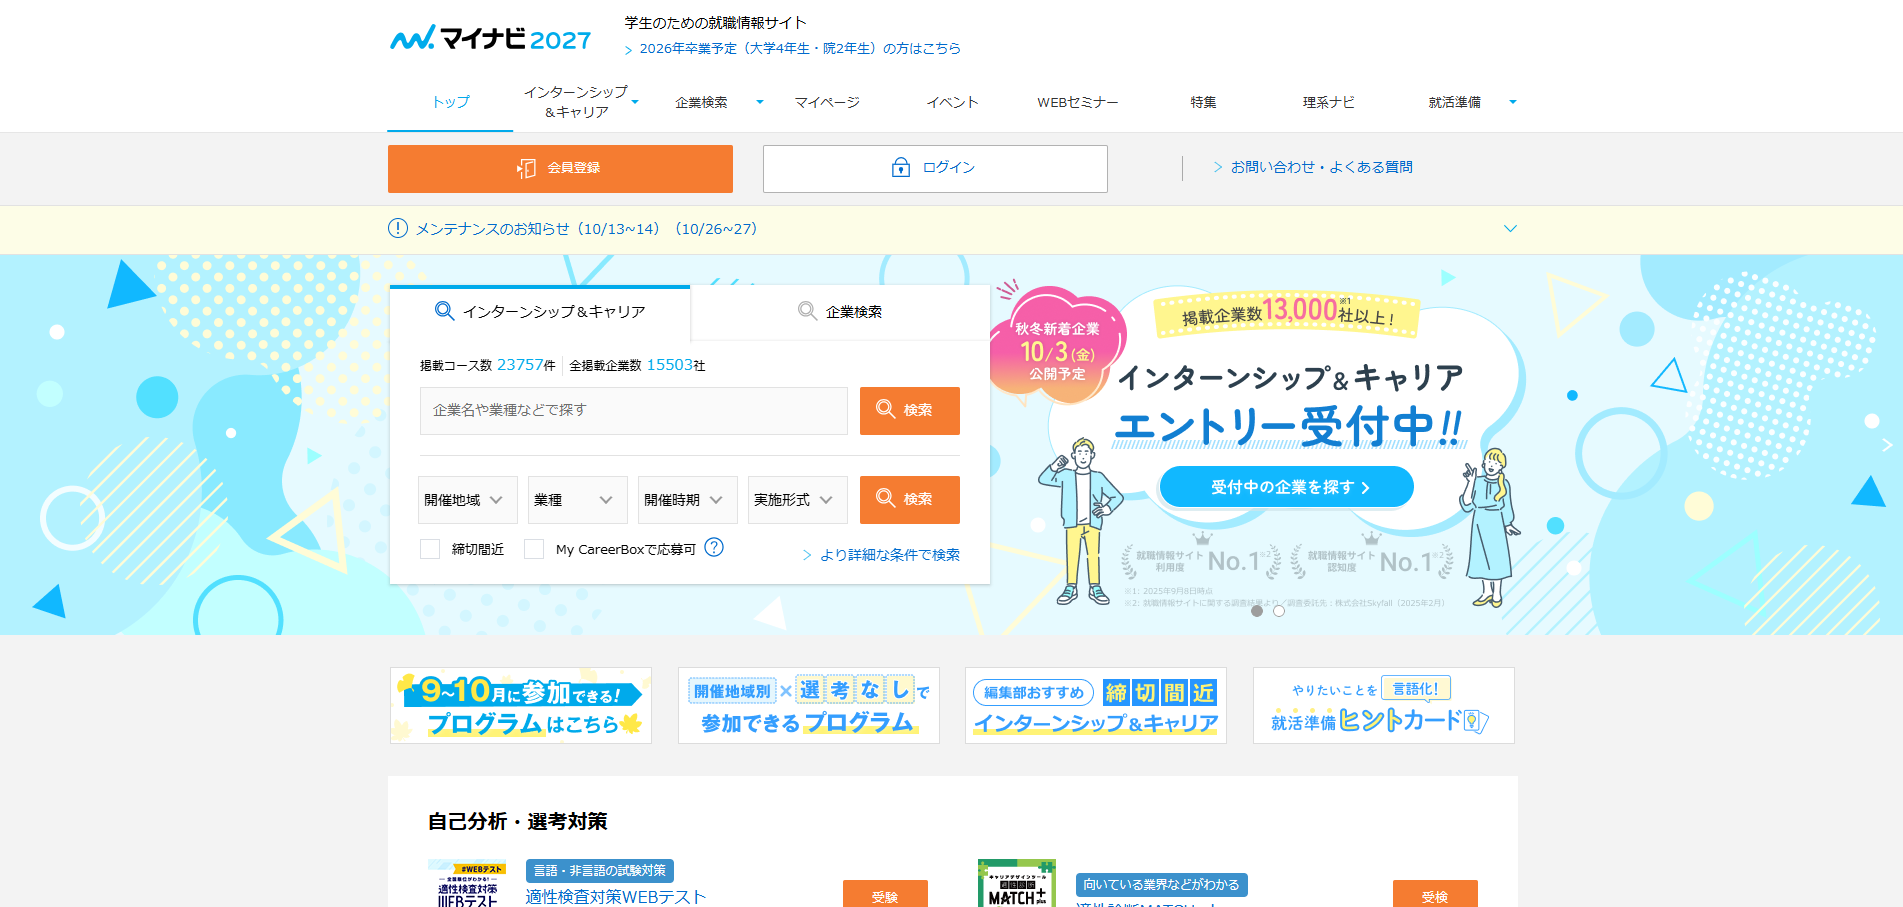Image resolution: width=1903 pixels, height=907 pixels.
Task: Click the magnifier icon in the インターンシップ＆キャリア tab
Action: 444,311
